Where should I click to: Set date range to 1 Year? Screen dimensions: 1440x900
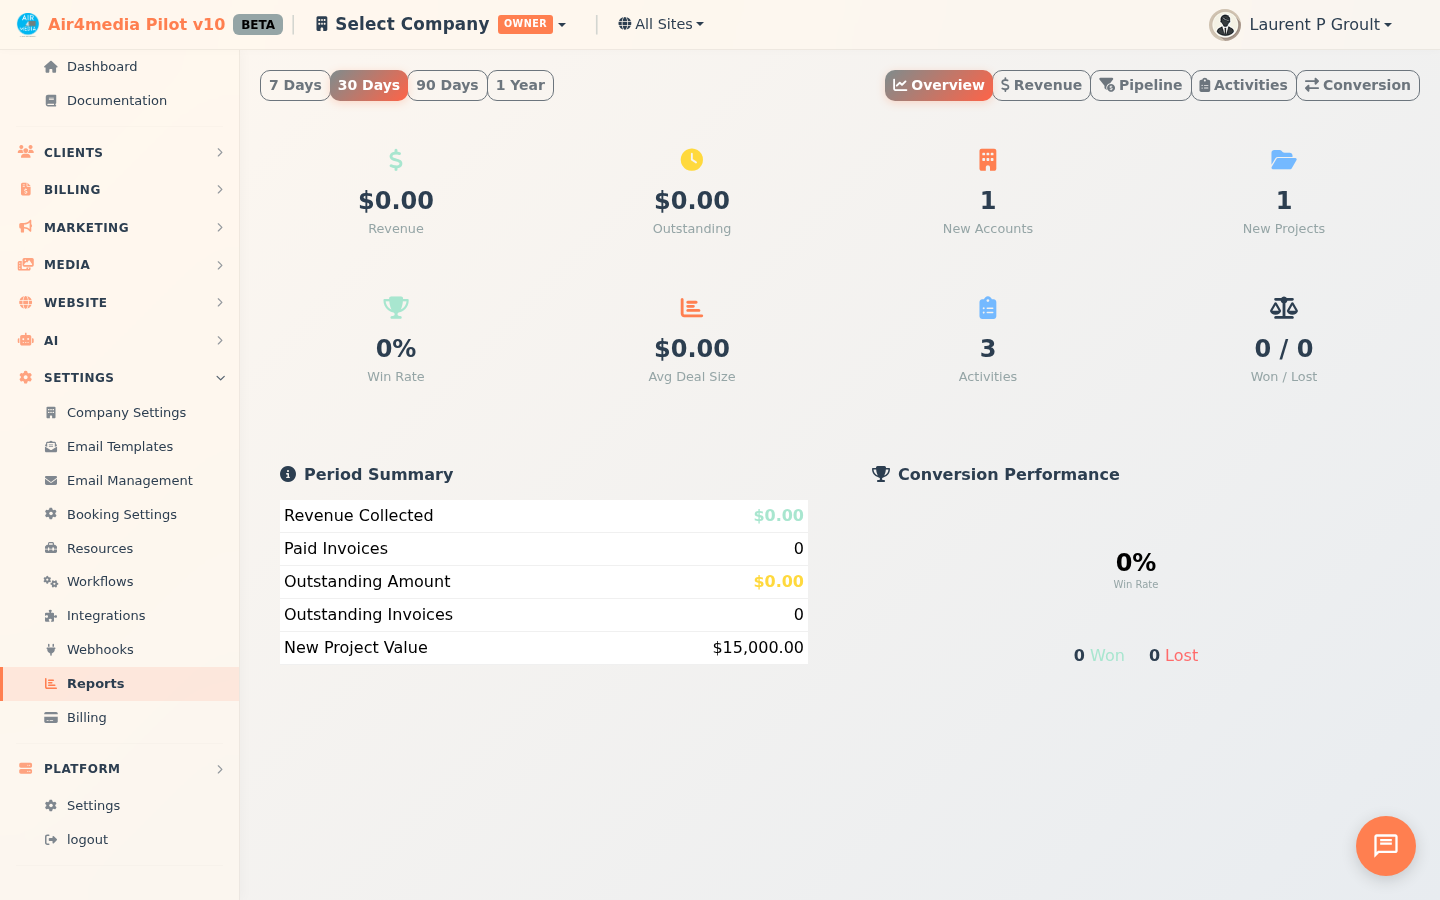pos(520,85)
